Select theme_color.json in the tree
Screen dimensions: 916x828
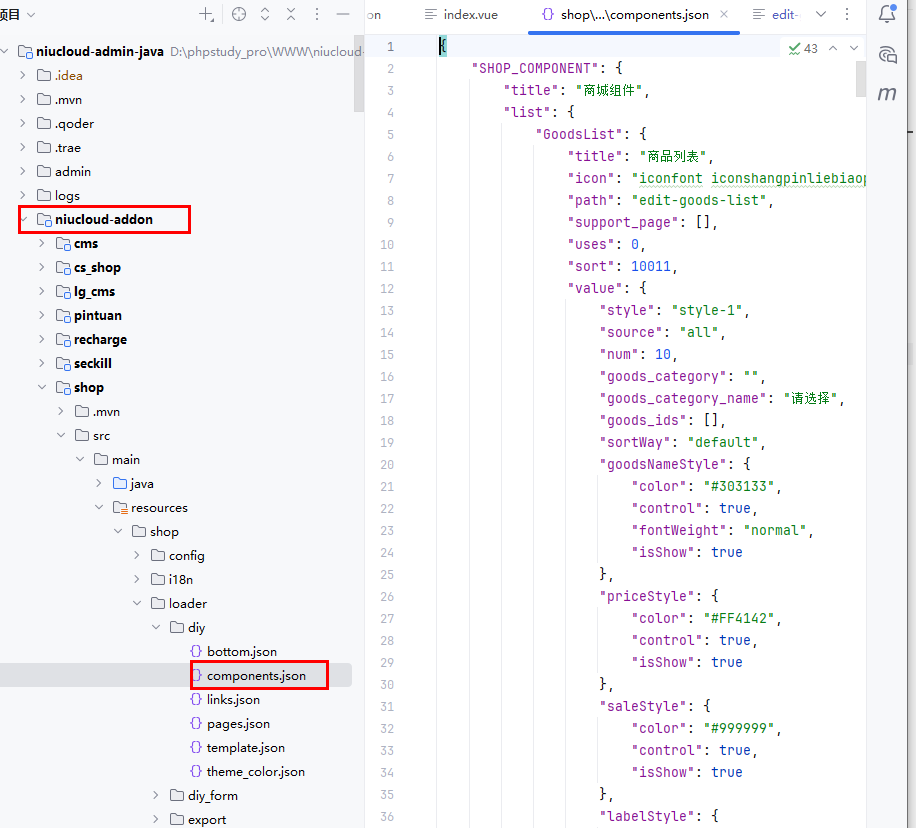(255, 772)
